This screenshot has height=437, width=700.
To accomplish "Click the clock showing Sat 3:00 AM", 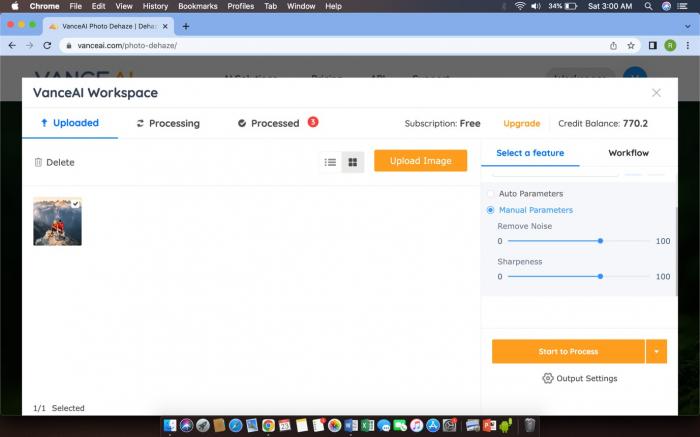I will click(x=610, y=6).
